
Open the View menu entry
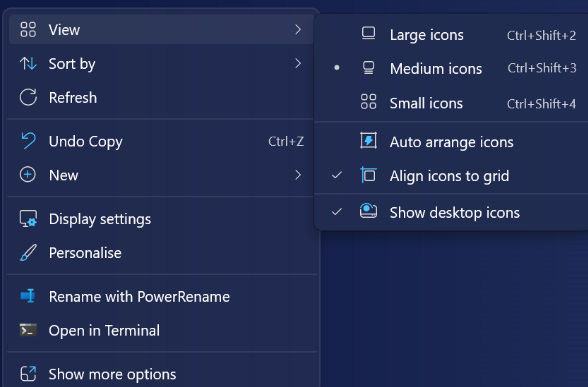tap(161, 30)
